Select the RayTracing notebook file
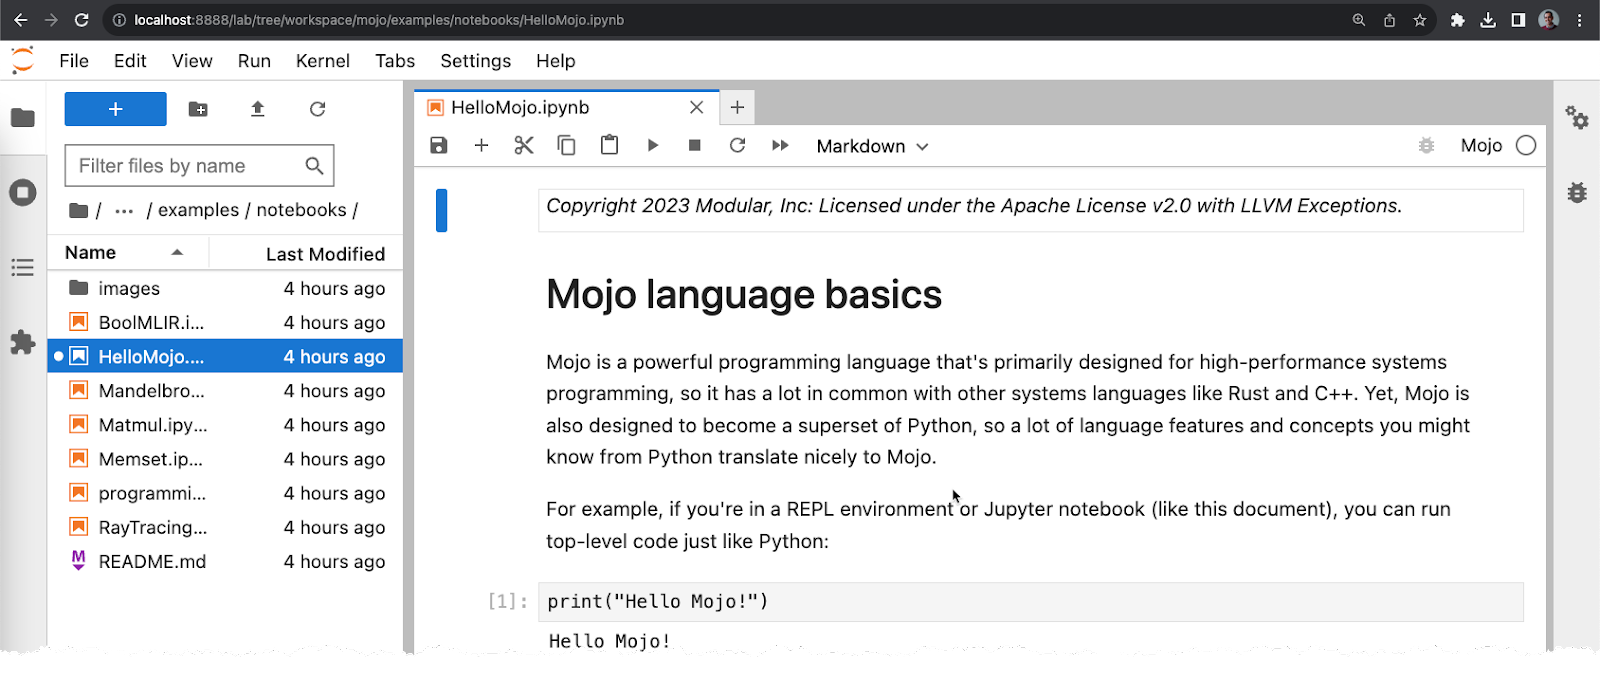1600x679 pixels. [x=225, y=527]
